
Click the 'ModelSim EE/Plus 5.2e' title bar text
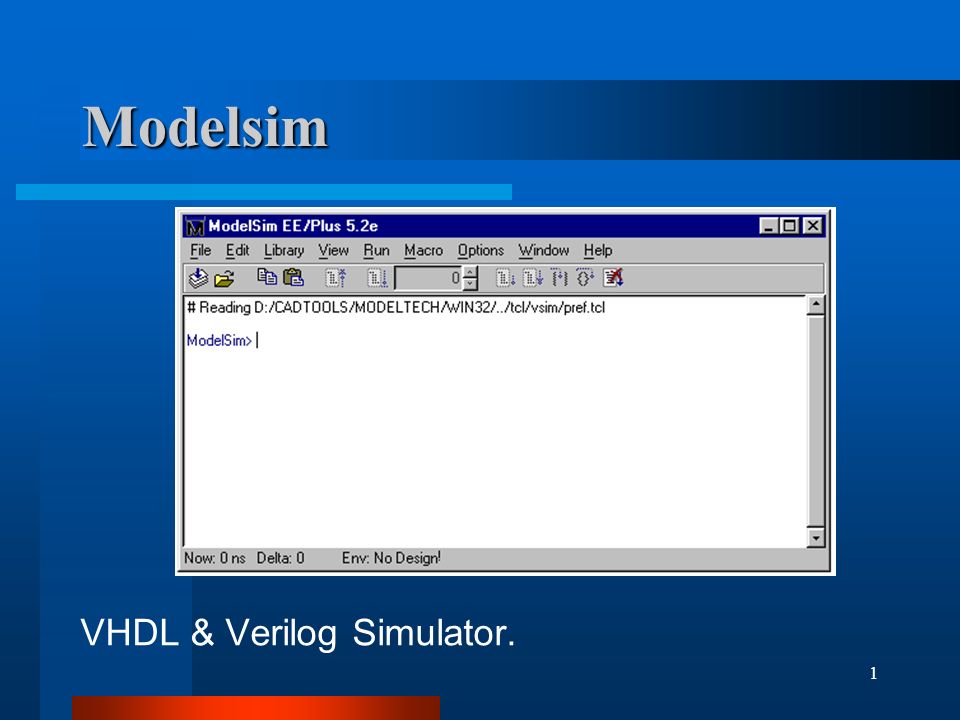293,226
